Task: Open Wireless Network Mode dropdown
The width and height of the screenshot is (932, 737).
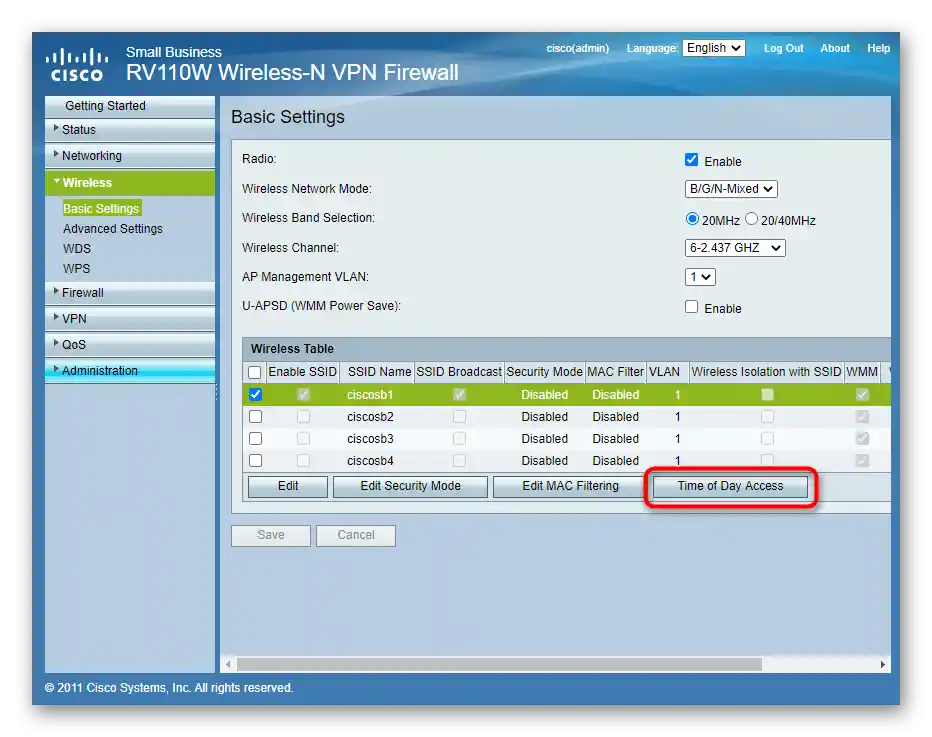Action: point(731,189)
